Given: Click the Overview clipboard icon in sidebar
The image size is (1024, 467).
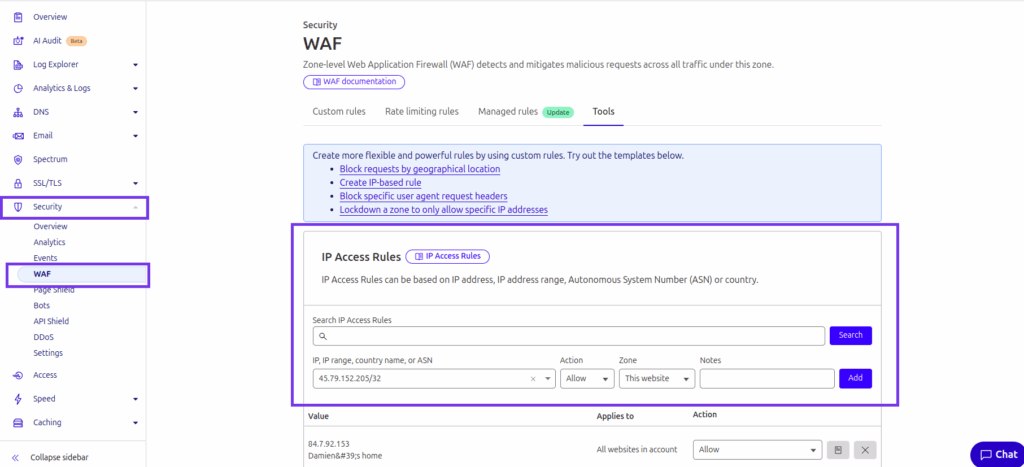Looking at the screenshot, I should pyautogui.click(x=18, y=17).
